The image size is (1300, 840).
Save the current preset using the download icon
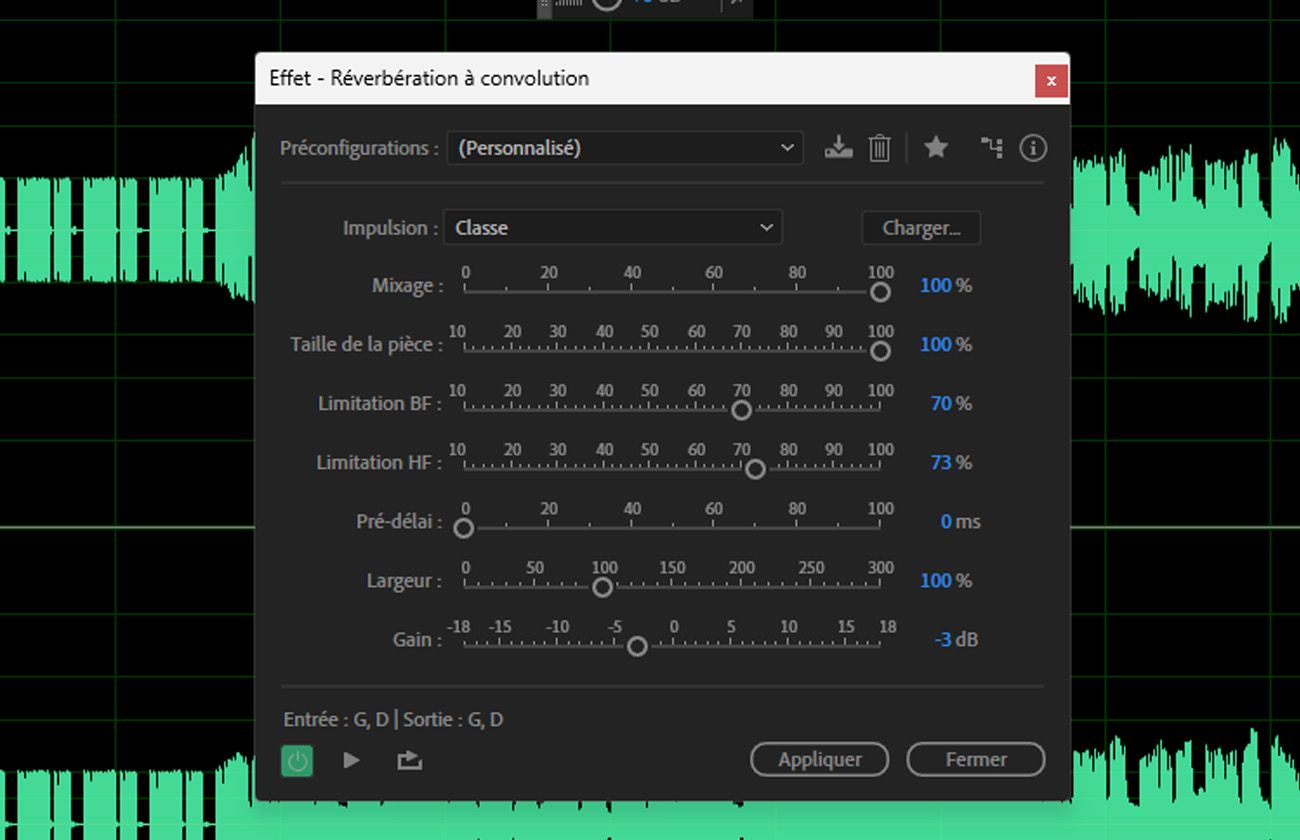[x=839, y=147]
